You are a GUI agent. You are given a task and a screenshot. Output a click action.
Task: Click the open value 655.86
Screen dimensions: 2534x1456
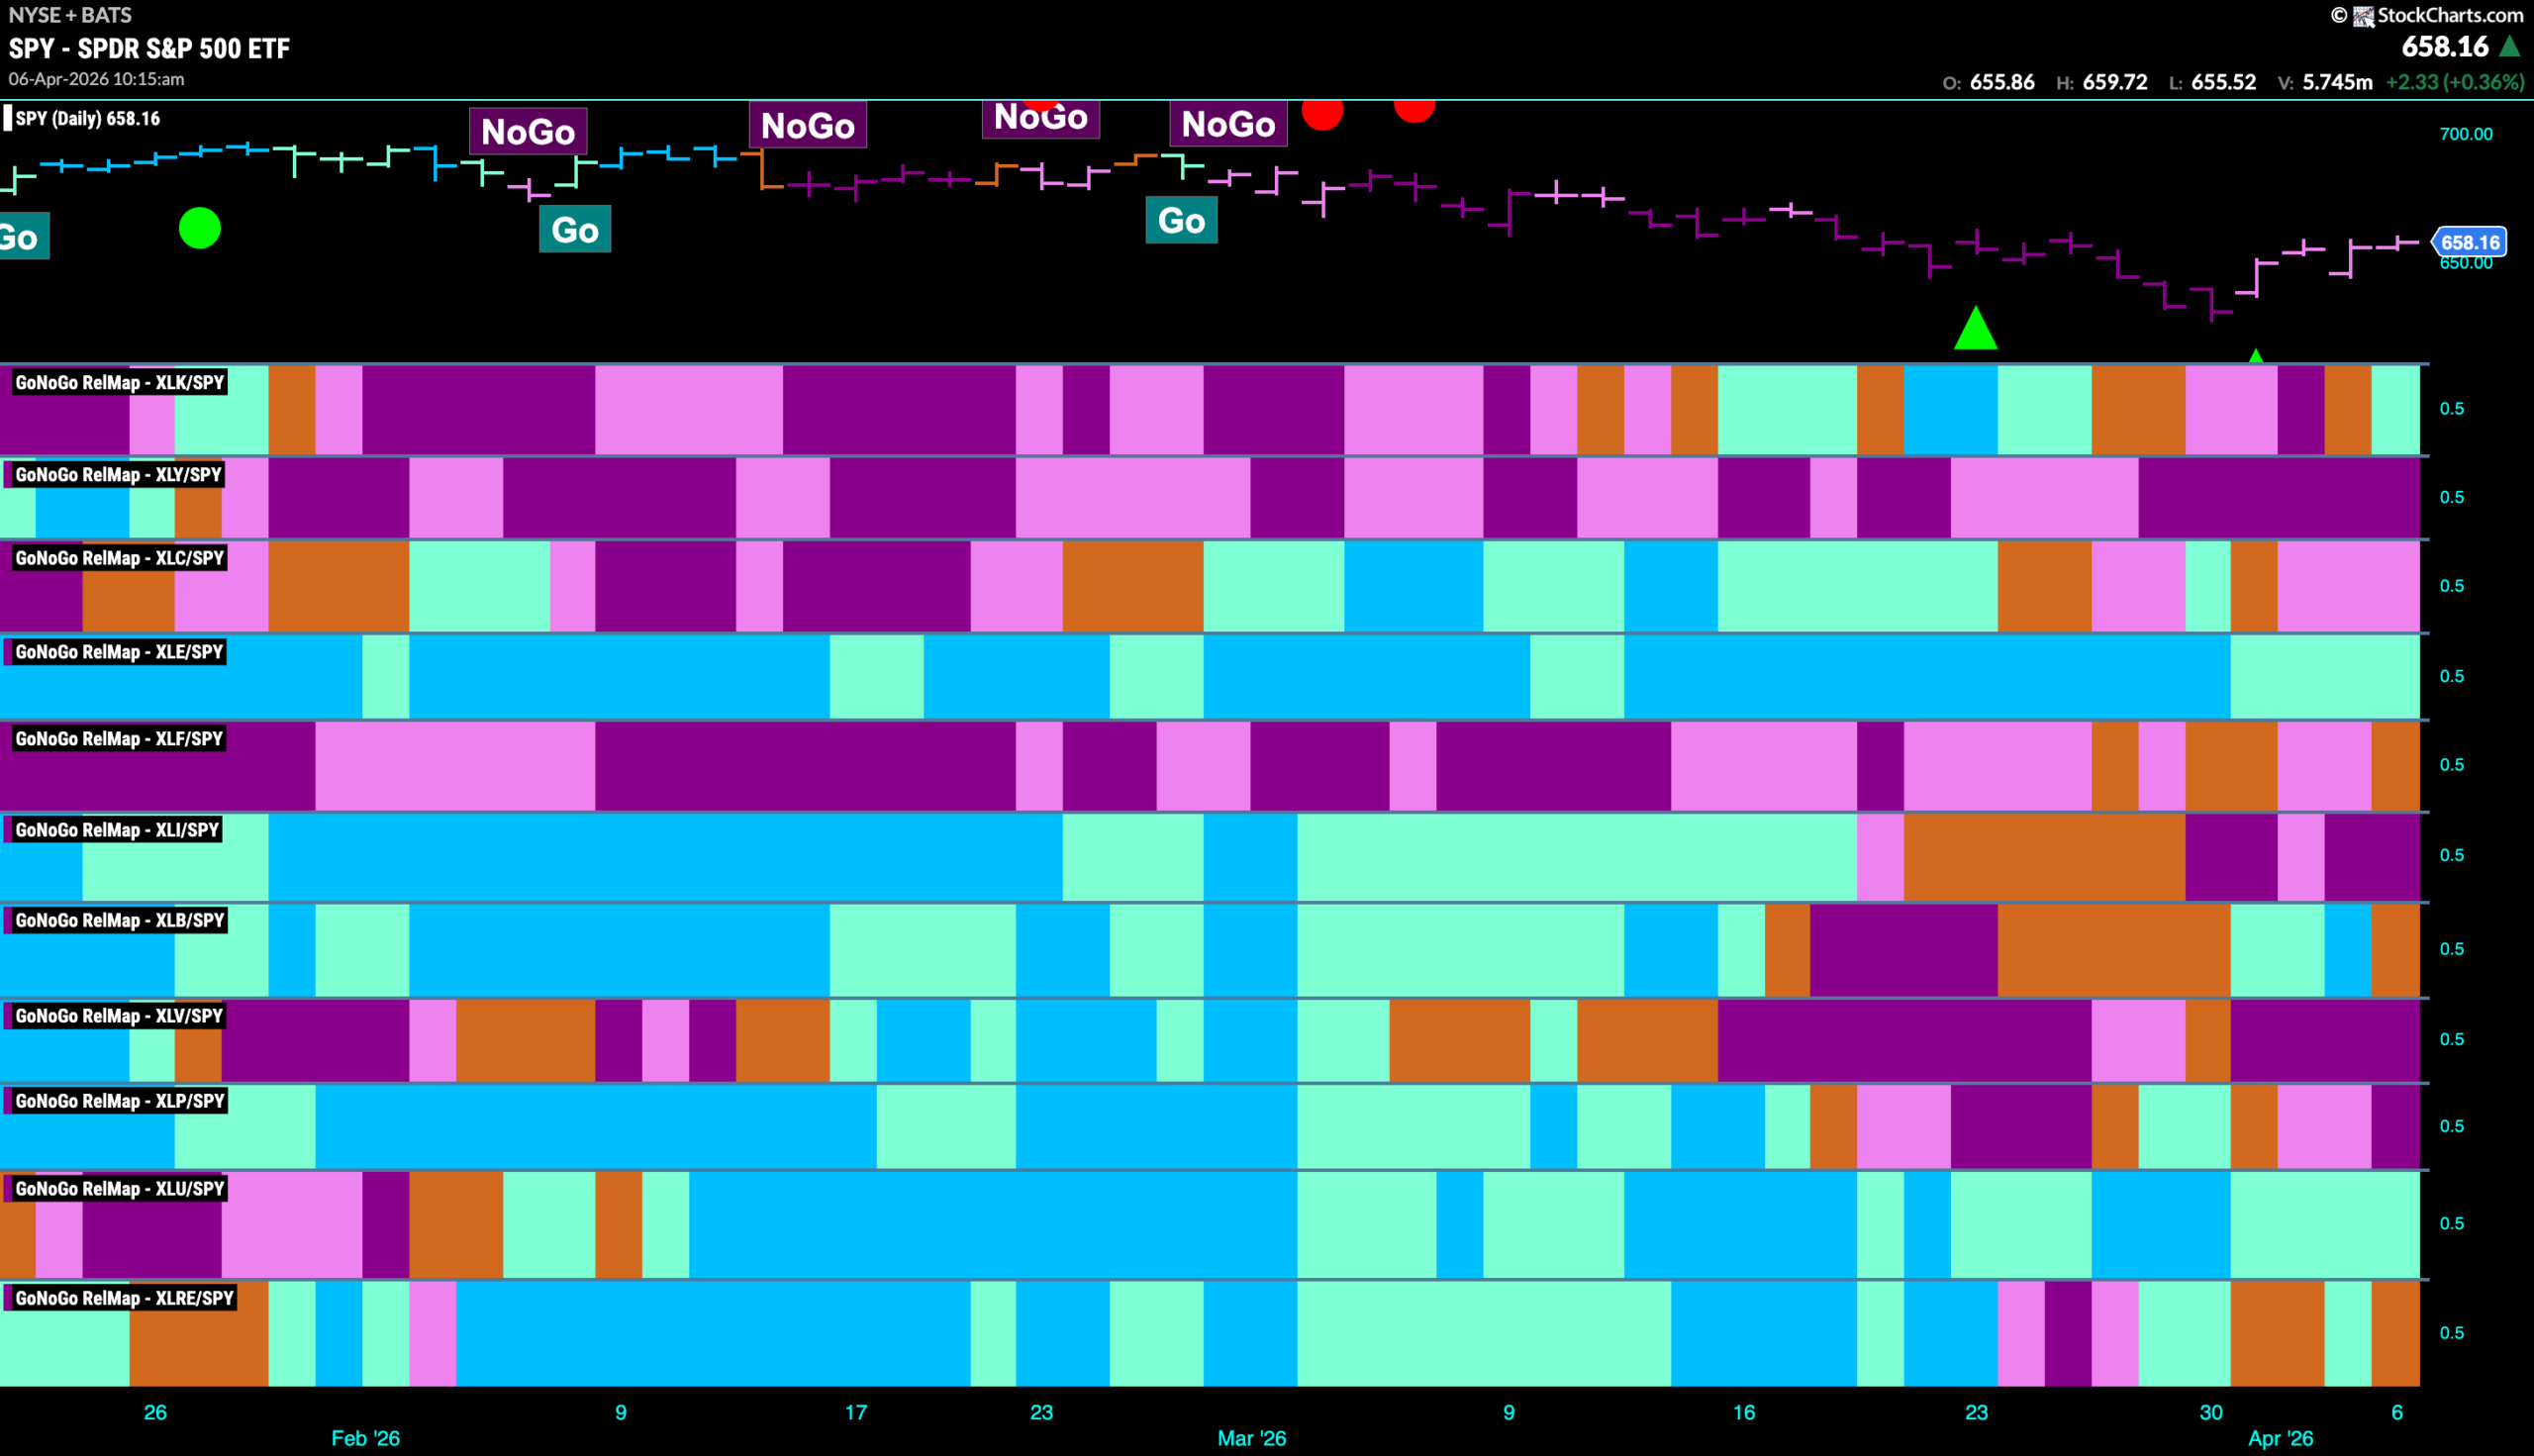2002,82
